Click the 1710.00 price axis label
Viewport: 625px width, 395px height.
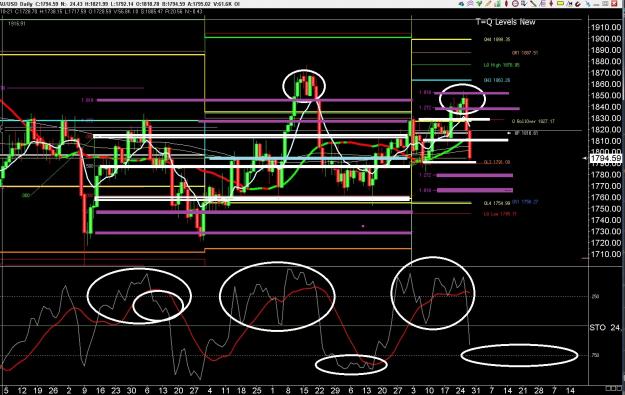click(605, 254)
